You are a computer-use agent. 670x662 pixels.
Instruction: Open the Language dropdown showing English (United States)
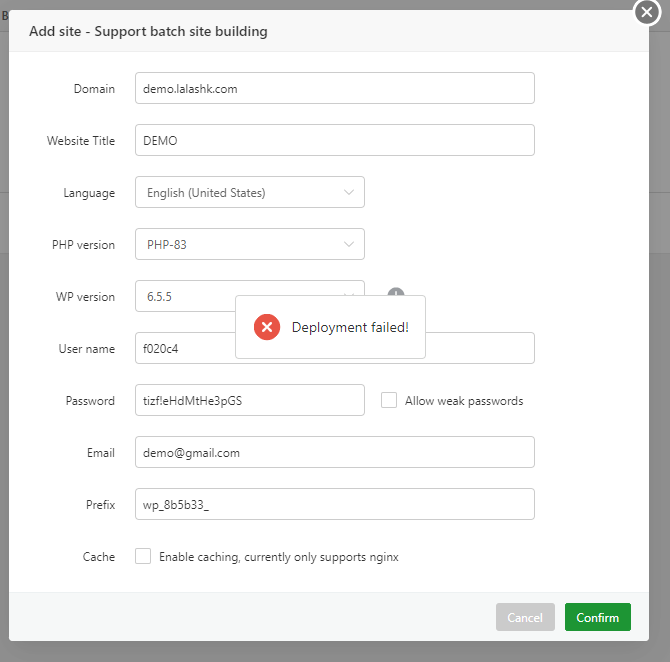tap(249, 192)
